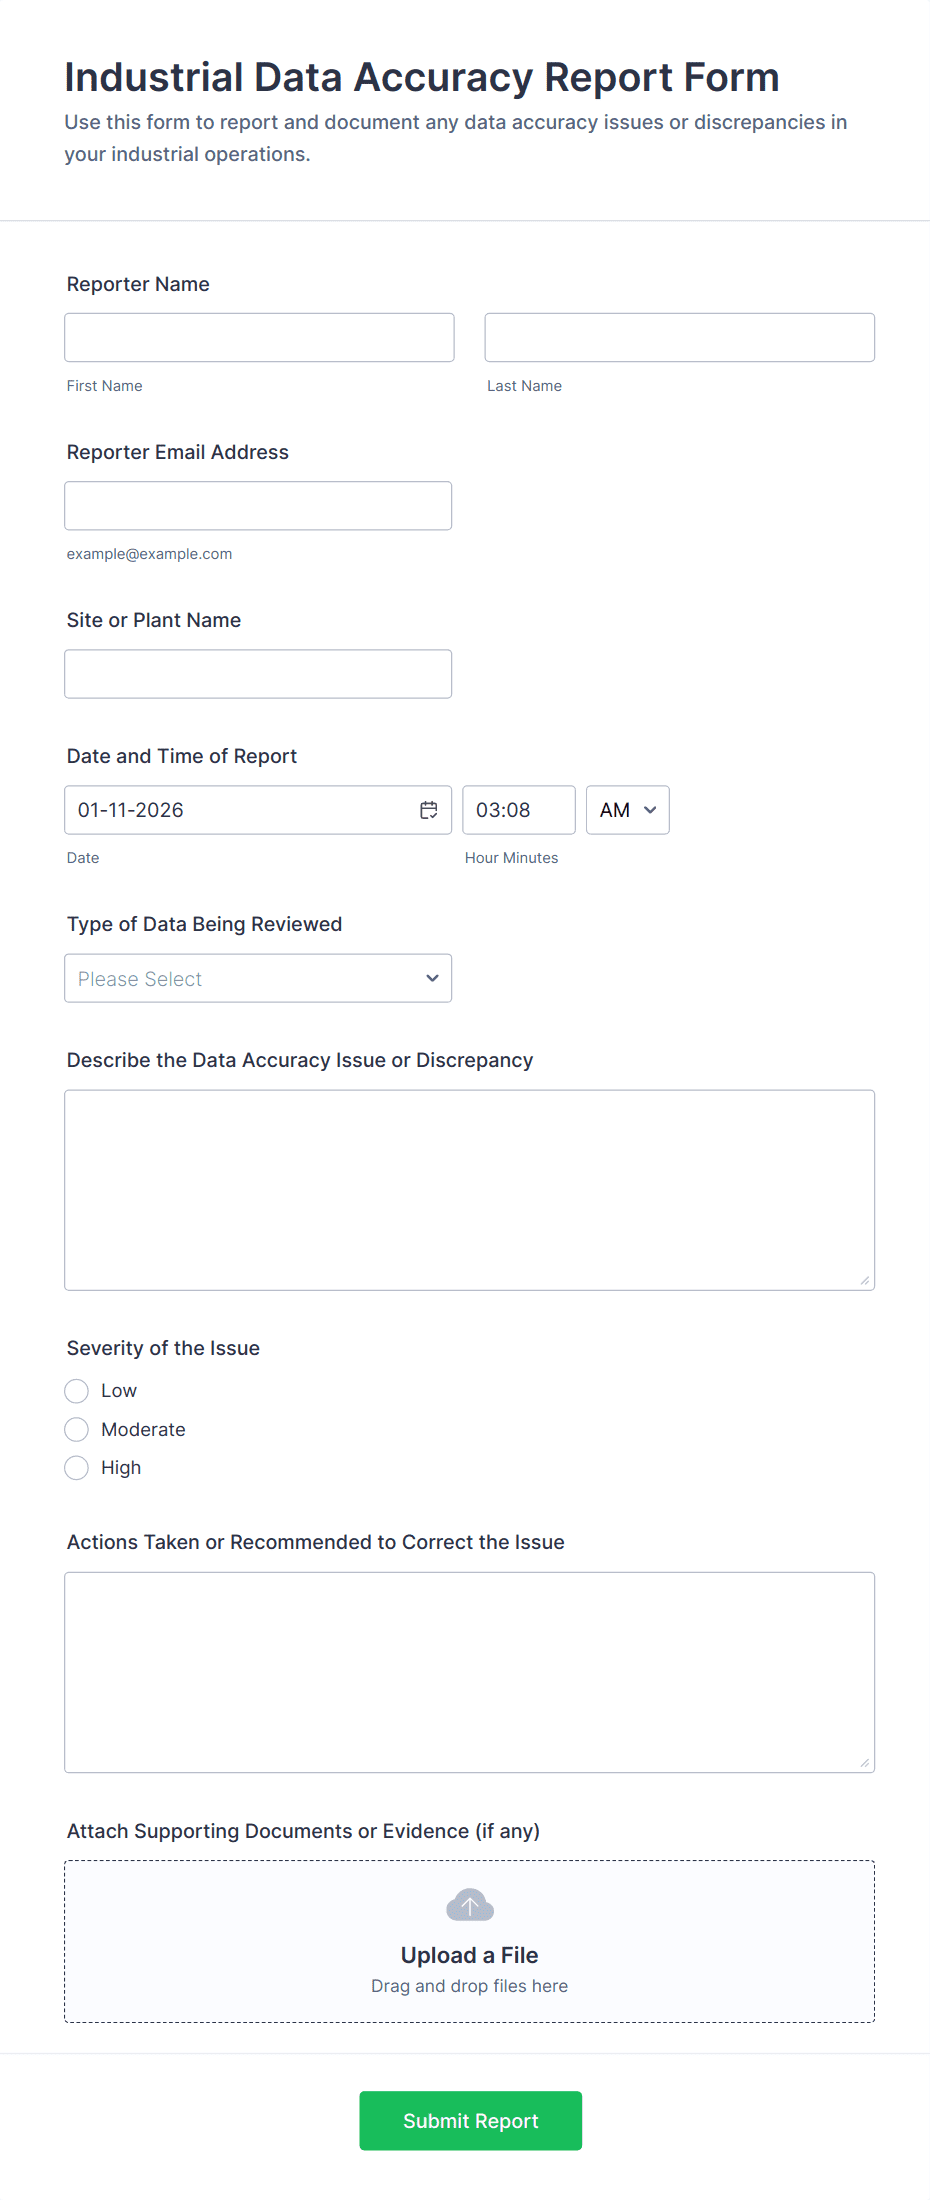Image resolution: width=930 pixels, height=2200 pixels.
Task: Click the Upload a File drop area
Action: coord(469,1941)
